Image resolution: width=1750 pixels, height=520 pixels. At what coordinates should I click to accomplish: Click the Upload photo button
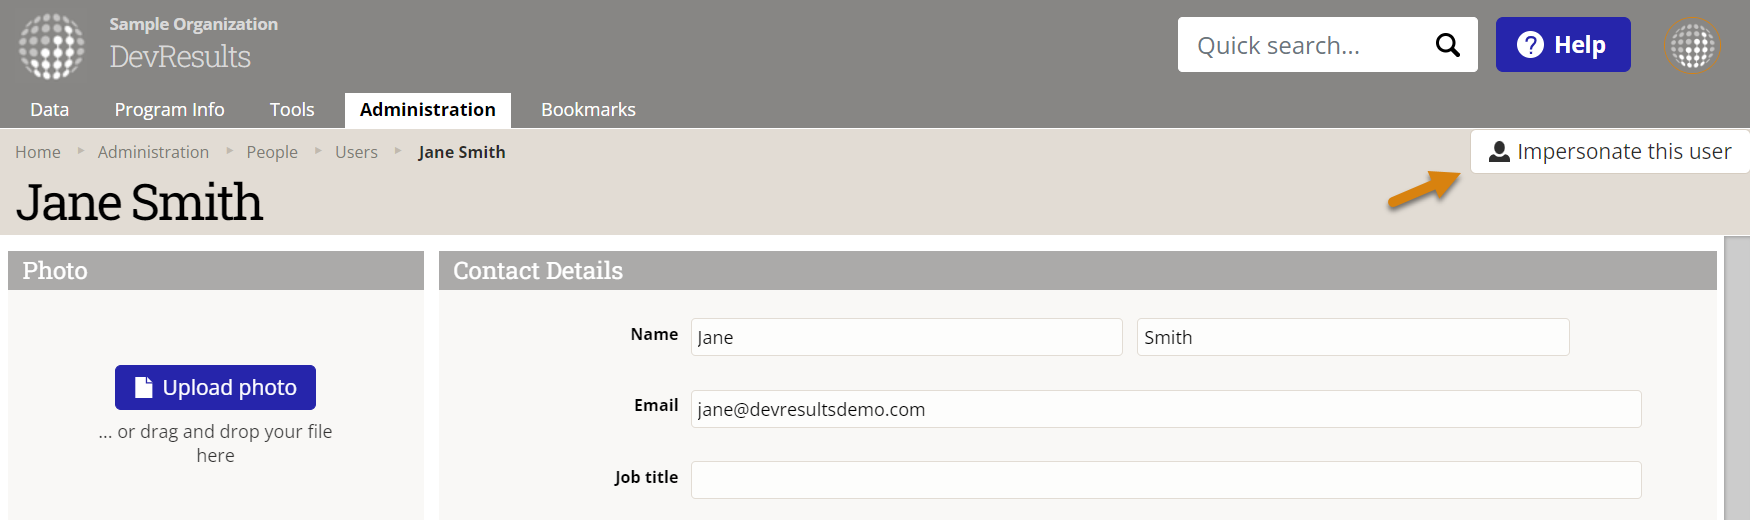[215, 388]
